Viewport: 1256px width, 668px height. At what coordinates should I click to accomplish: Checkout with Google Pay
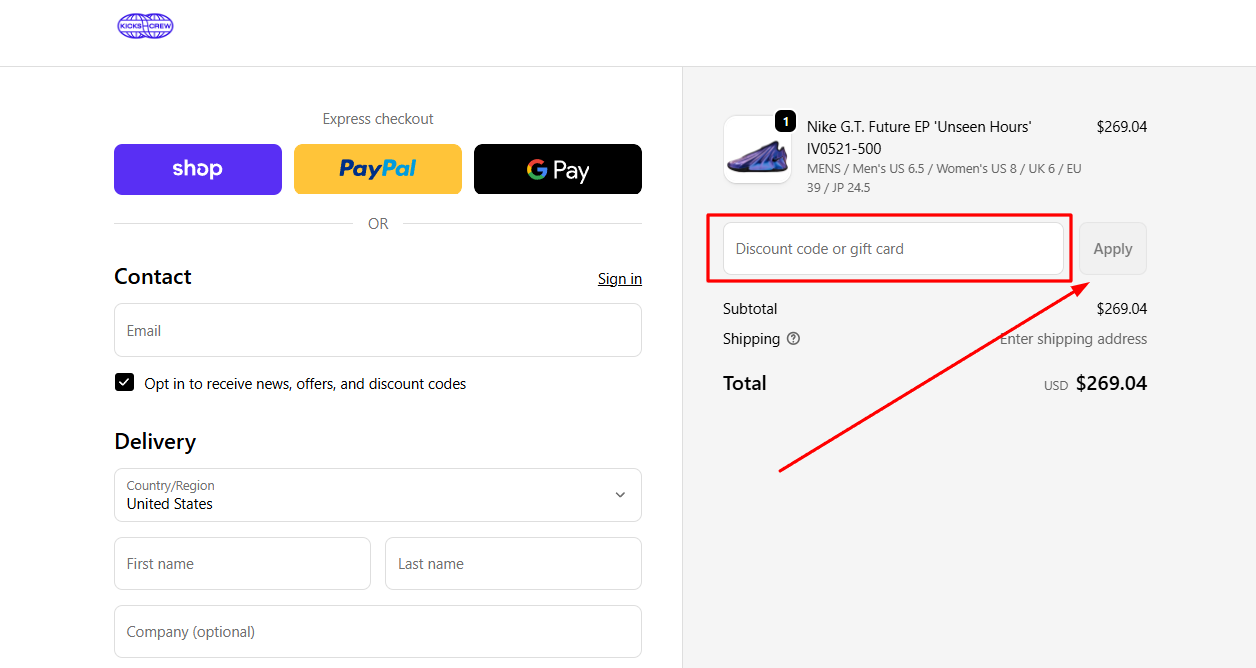(557, 169)
